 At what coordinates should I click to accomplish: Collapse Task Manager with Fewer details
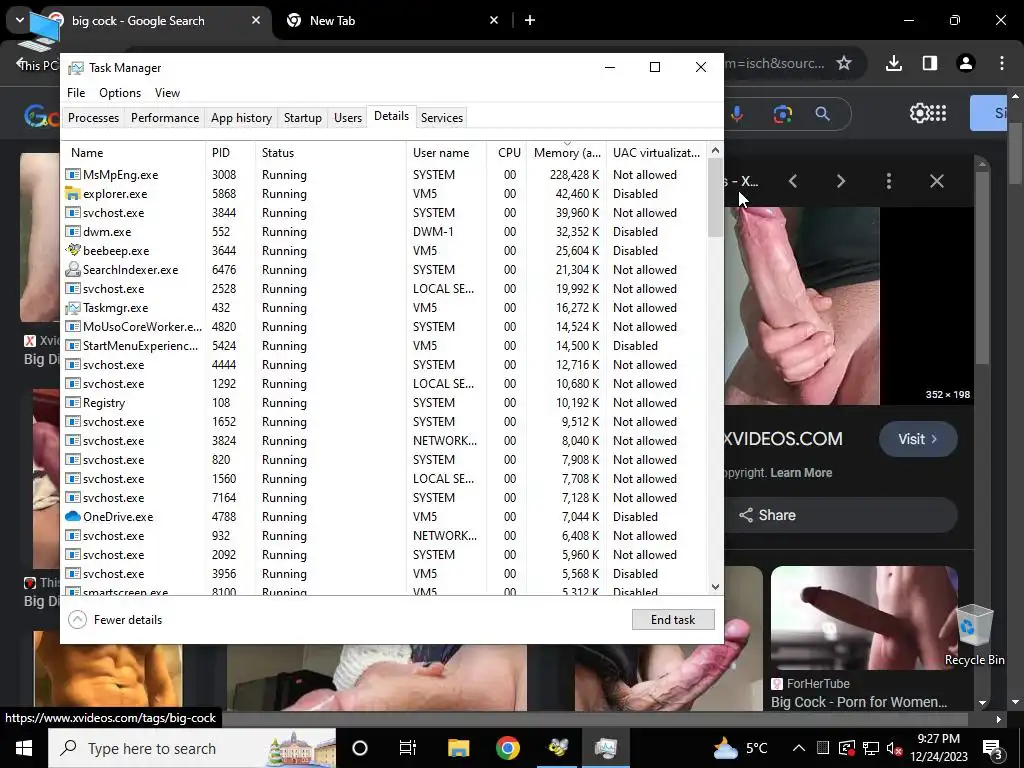tap(116, 620)
